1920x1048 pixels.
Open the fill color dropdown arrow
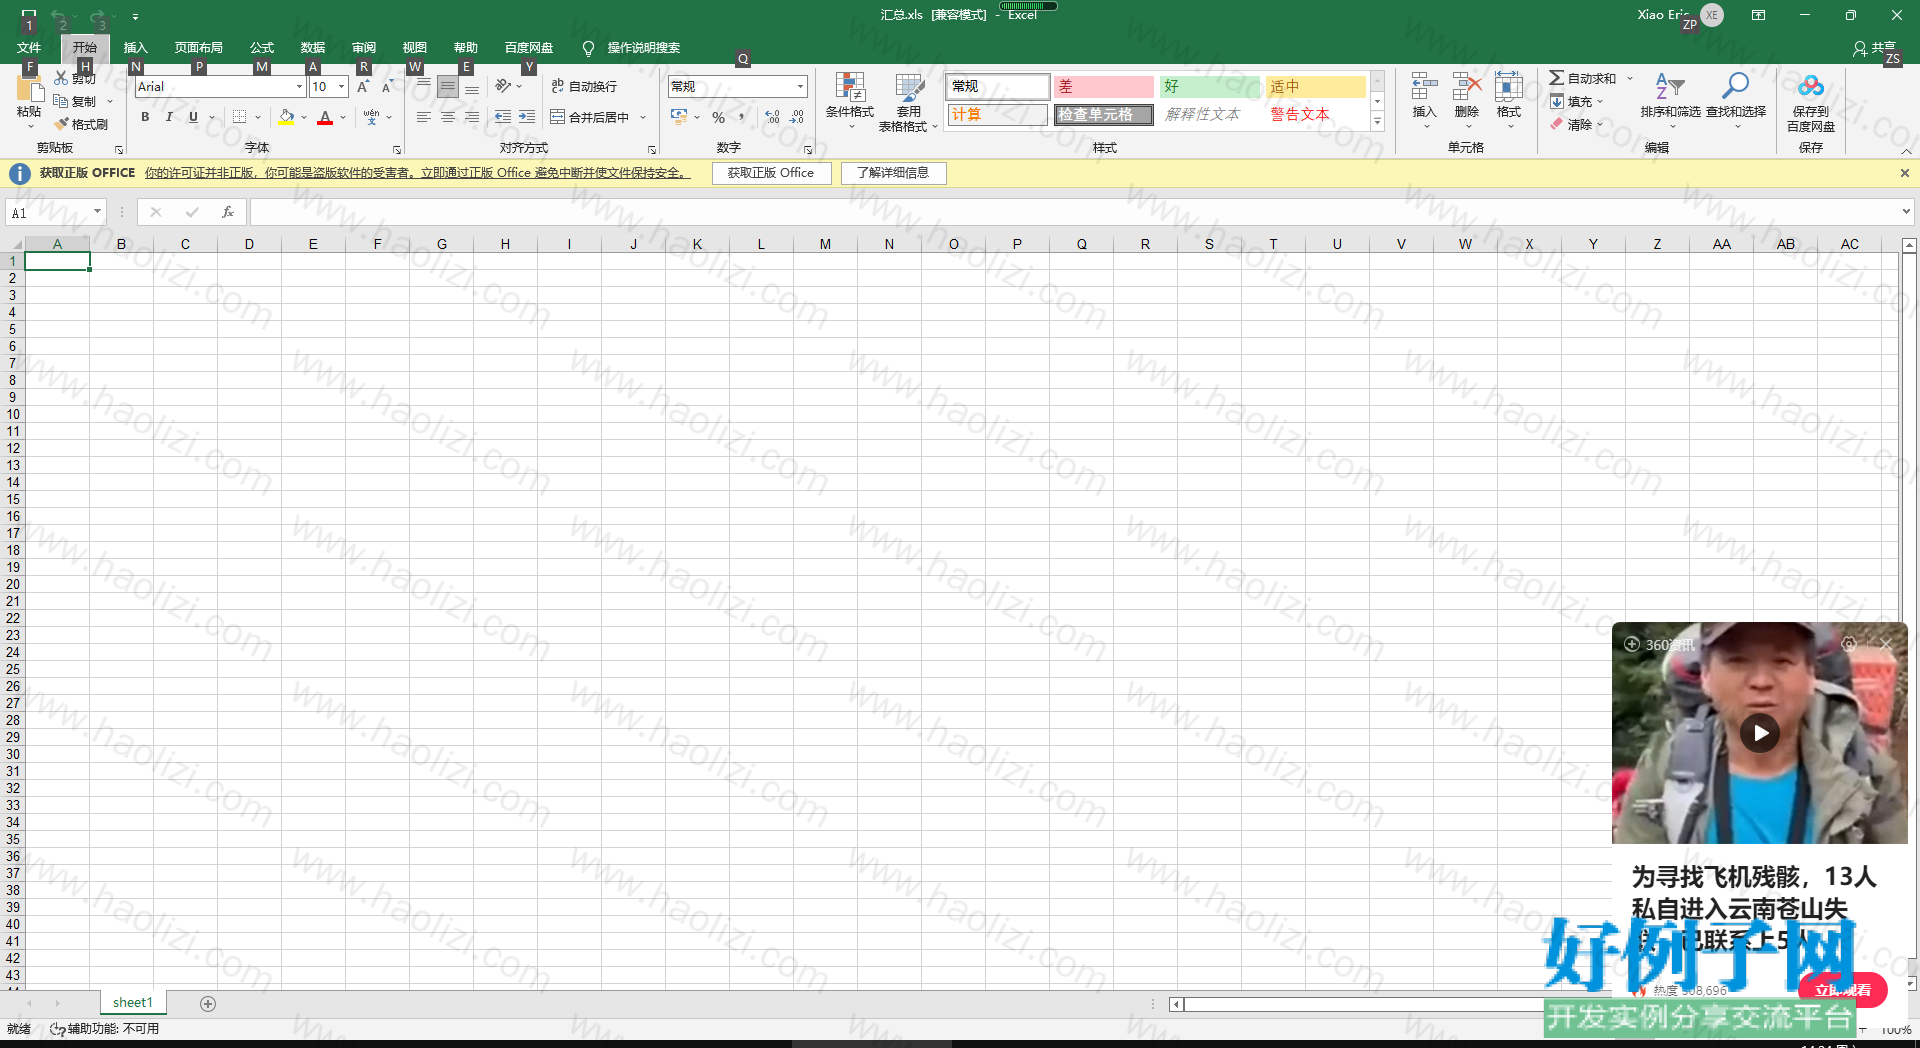coord(304,118)
